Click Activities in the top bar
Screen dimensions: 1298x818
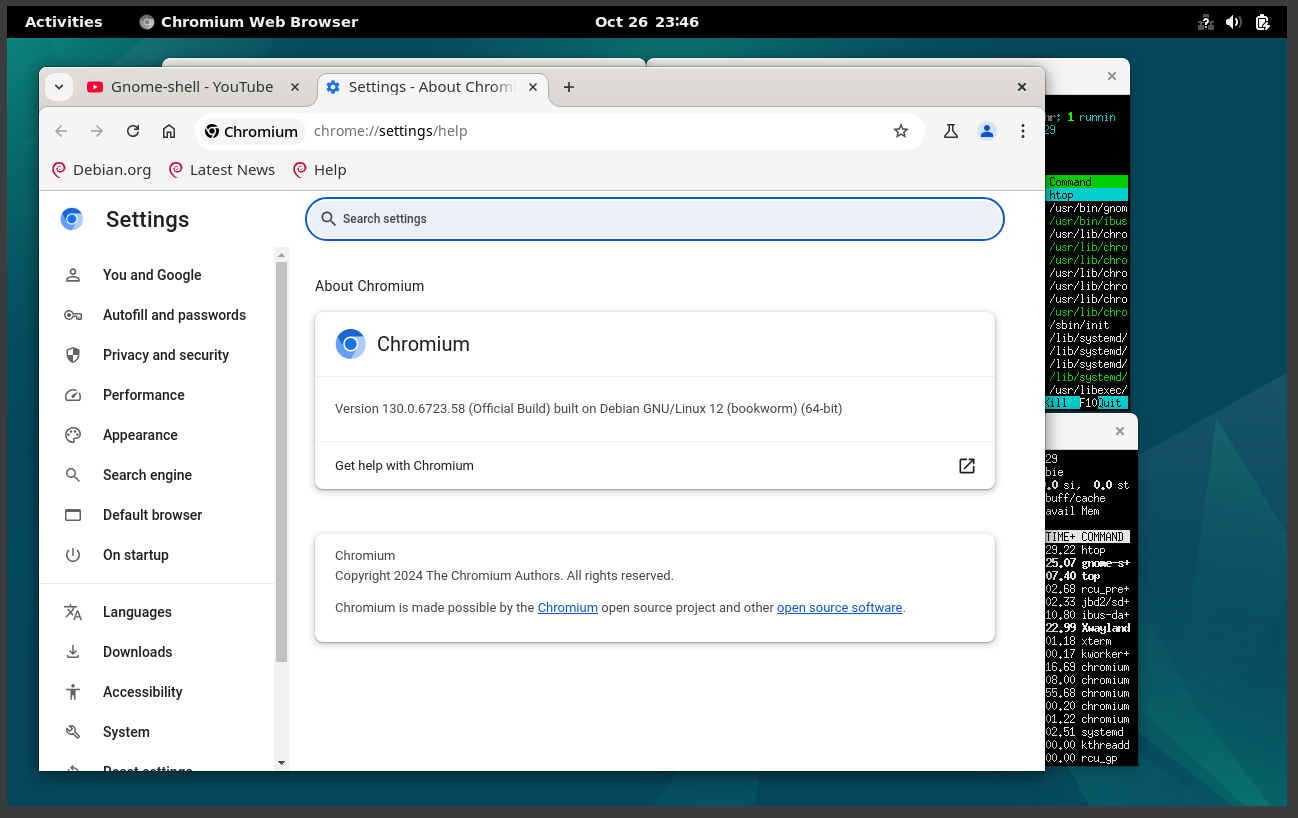point(63,21)
